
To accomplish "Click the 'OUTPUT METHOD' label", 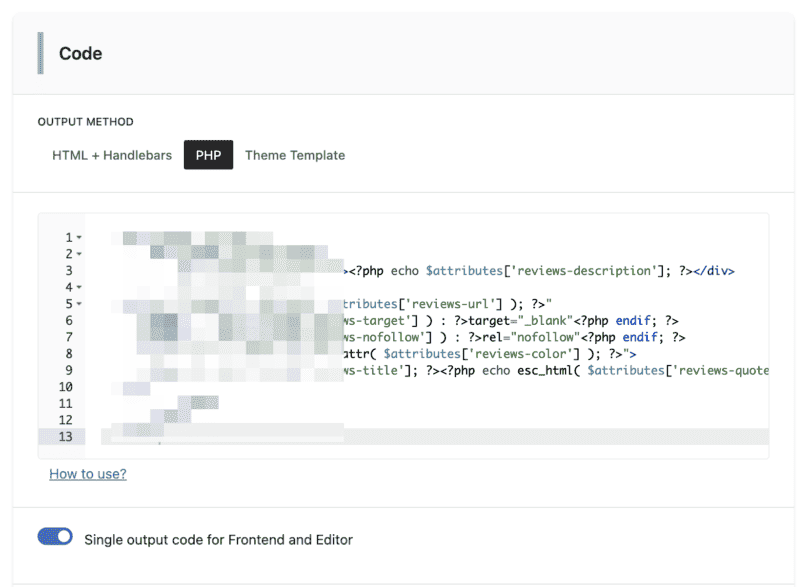I will [x=85, y=122].
